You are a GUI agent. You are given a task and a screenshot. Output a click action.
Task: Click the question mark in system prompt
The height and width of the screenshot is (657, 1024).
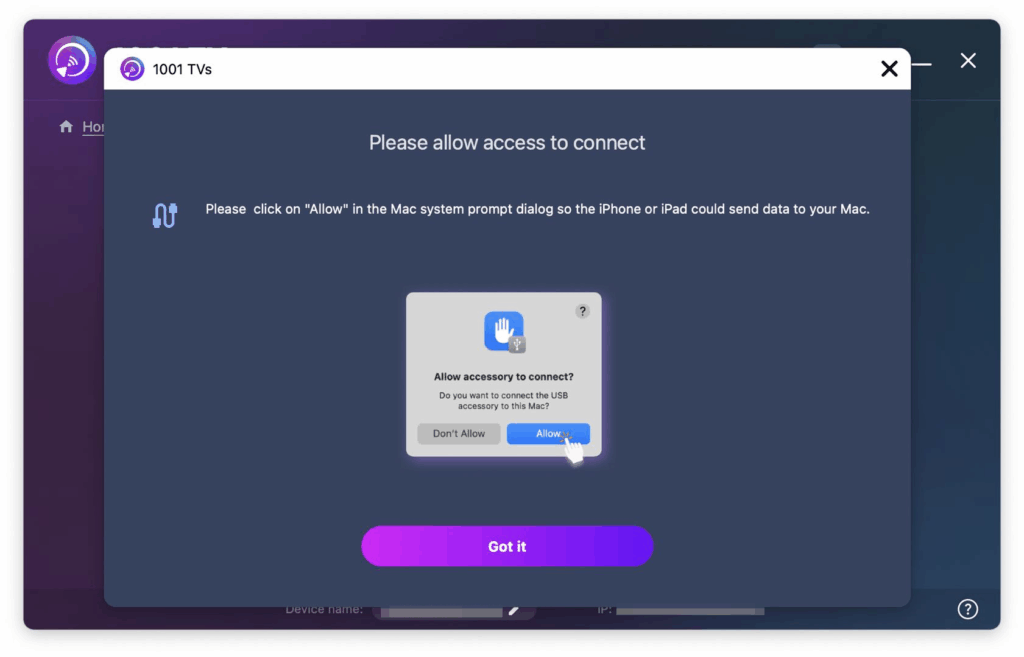tap(583, 311)
